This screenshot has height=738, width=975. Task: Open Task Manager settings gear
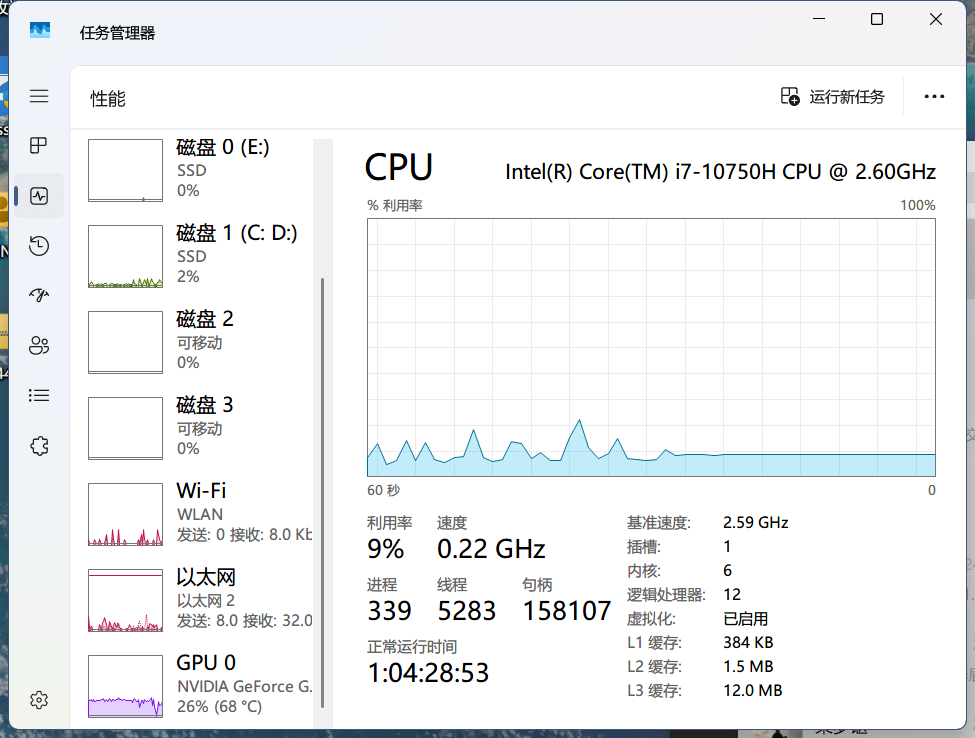[39, 700]
